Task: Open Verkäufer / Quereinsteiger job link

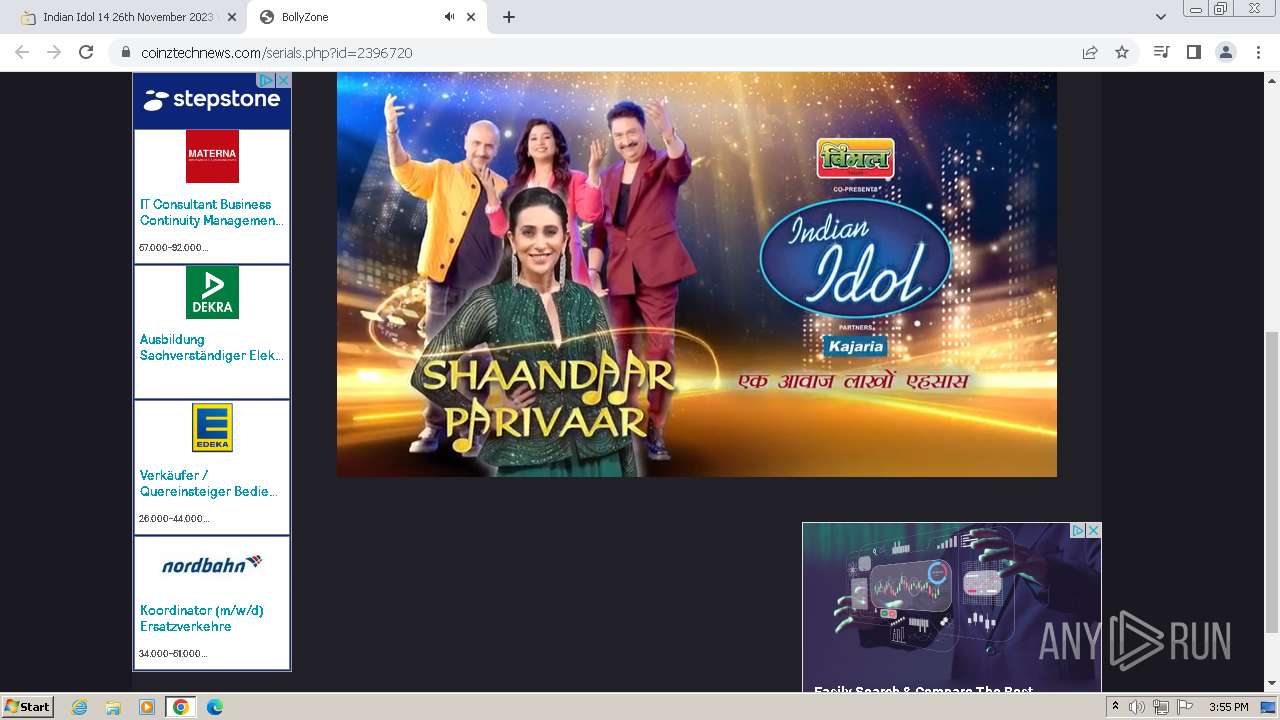Action: coord(209,483)
